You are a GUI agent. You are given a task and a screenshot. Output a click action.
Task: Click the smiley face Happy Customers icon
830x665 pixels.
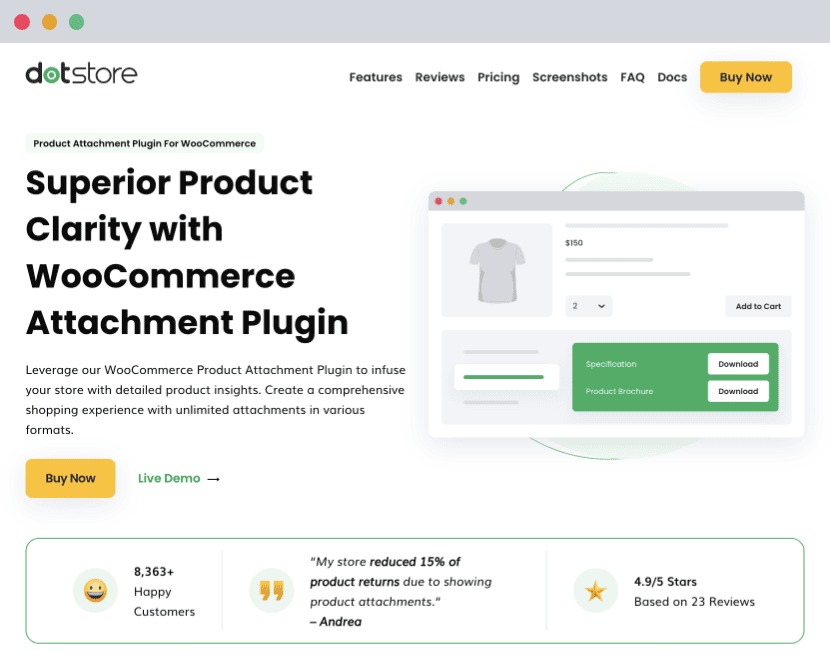click(95, 591)
